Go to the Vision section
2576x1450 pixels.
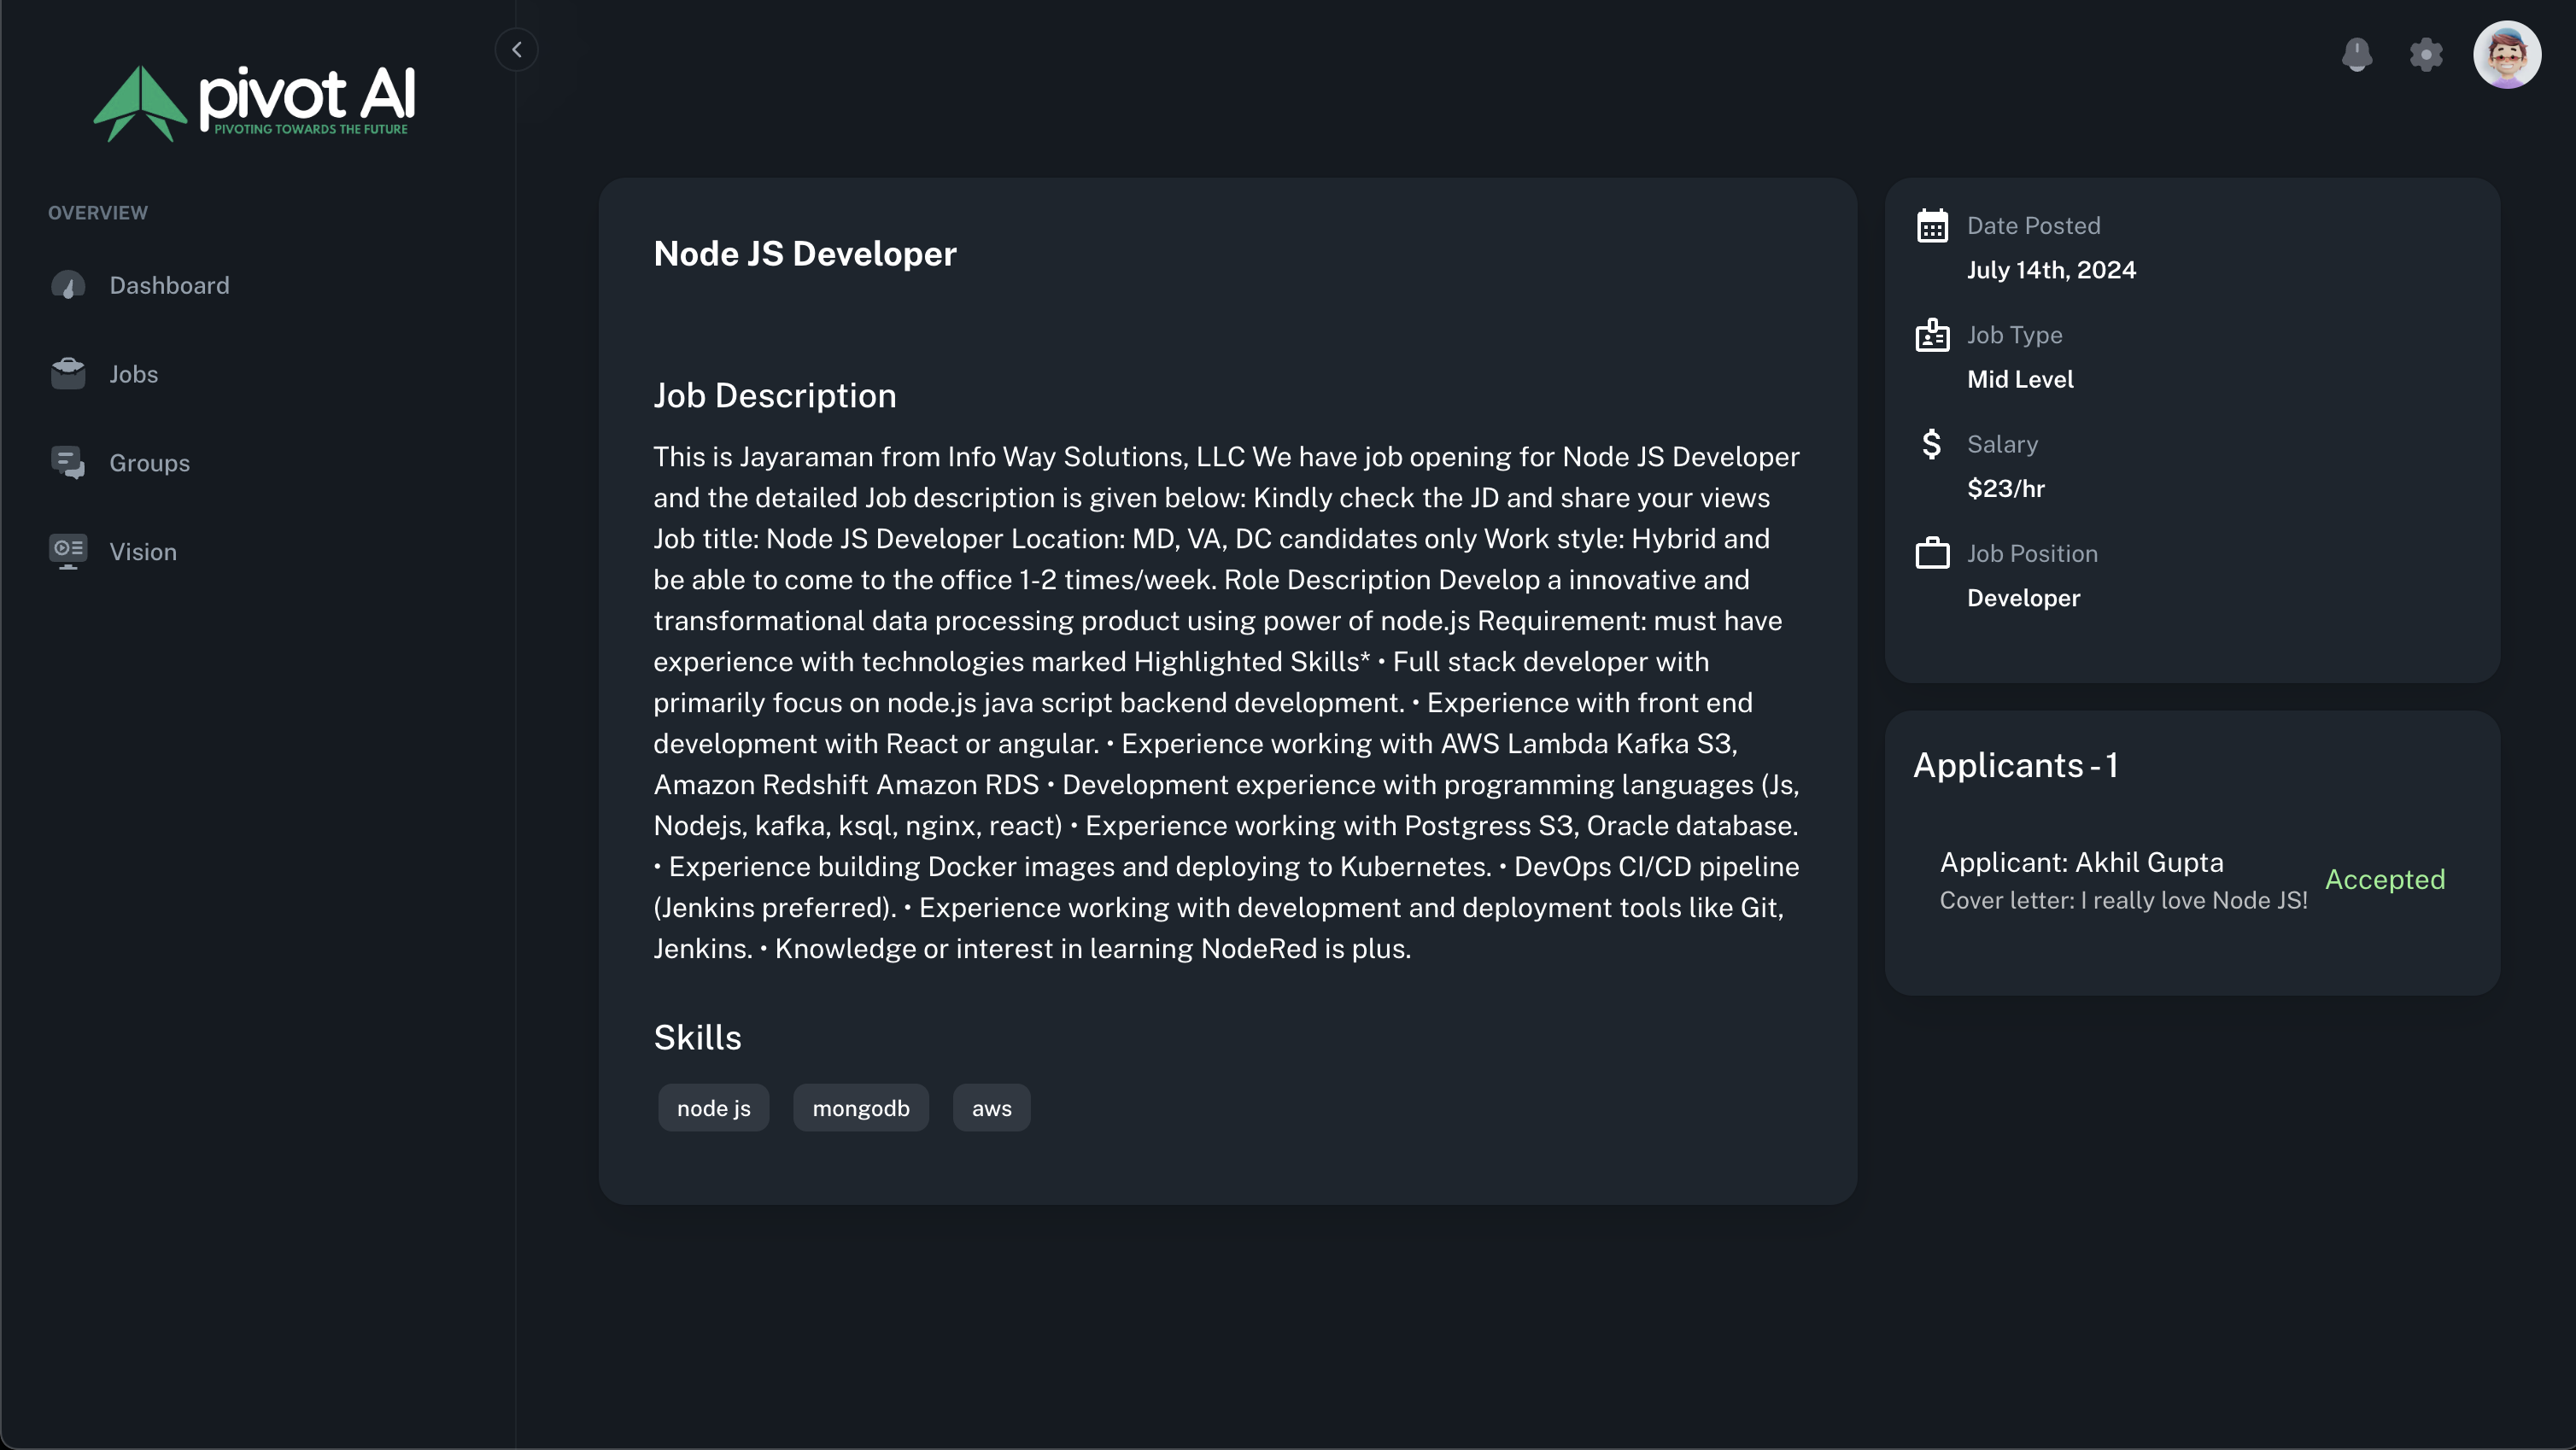point(142,552)
